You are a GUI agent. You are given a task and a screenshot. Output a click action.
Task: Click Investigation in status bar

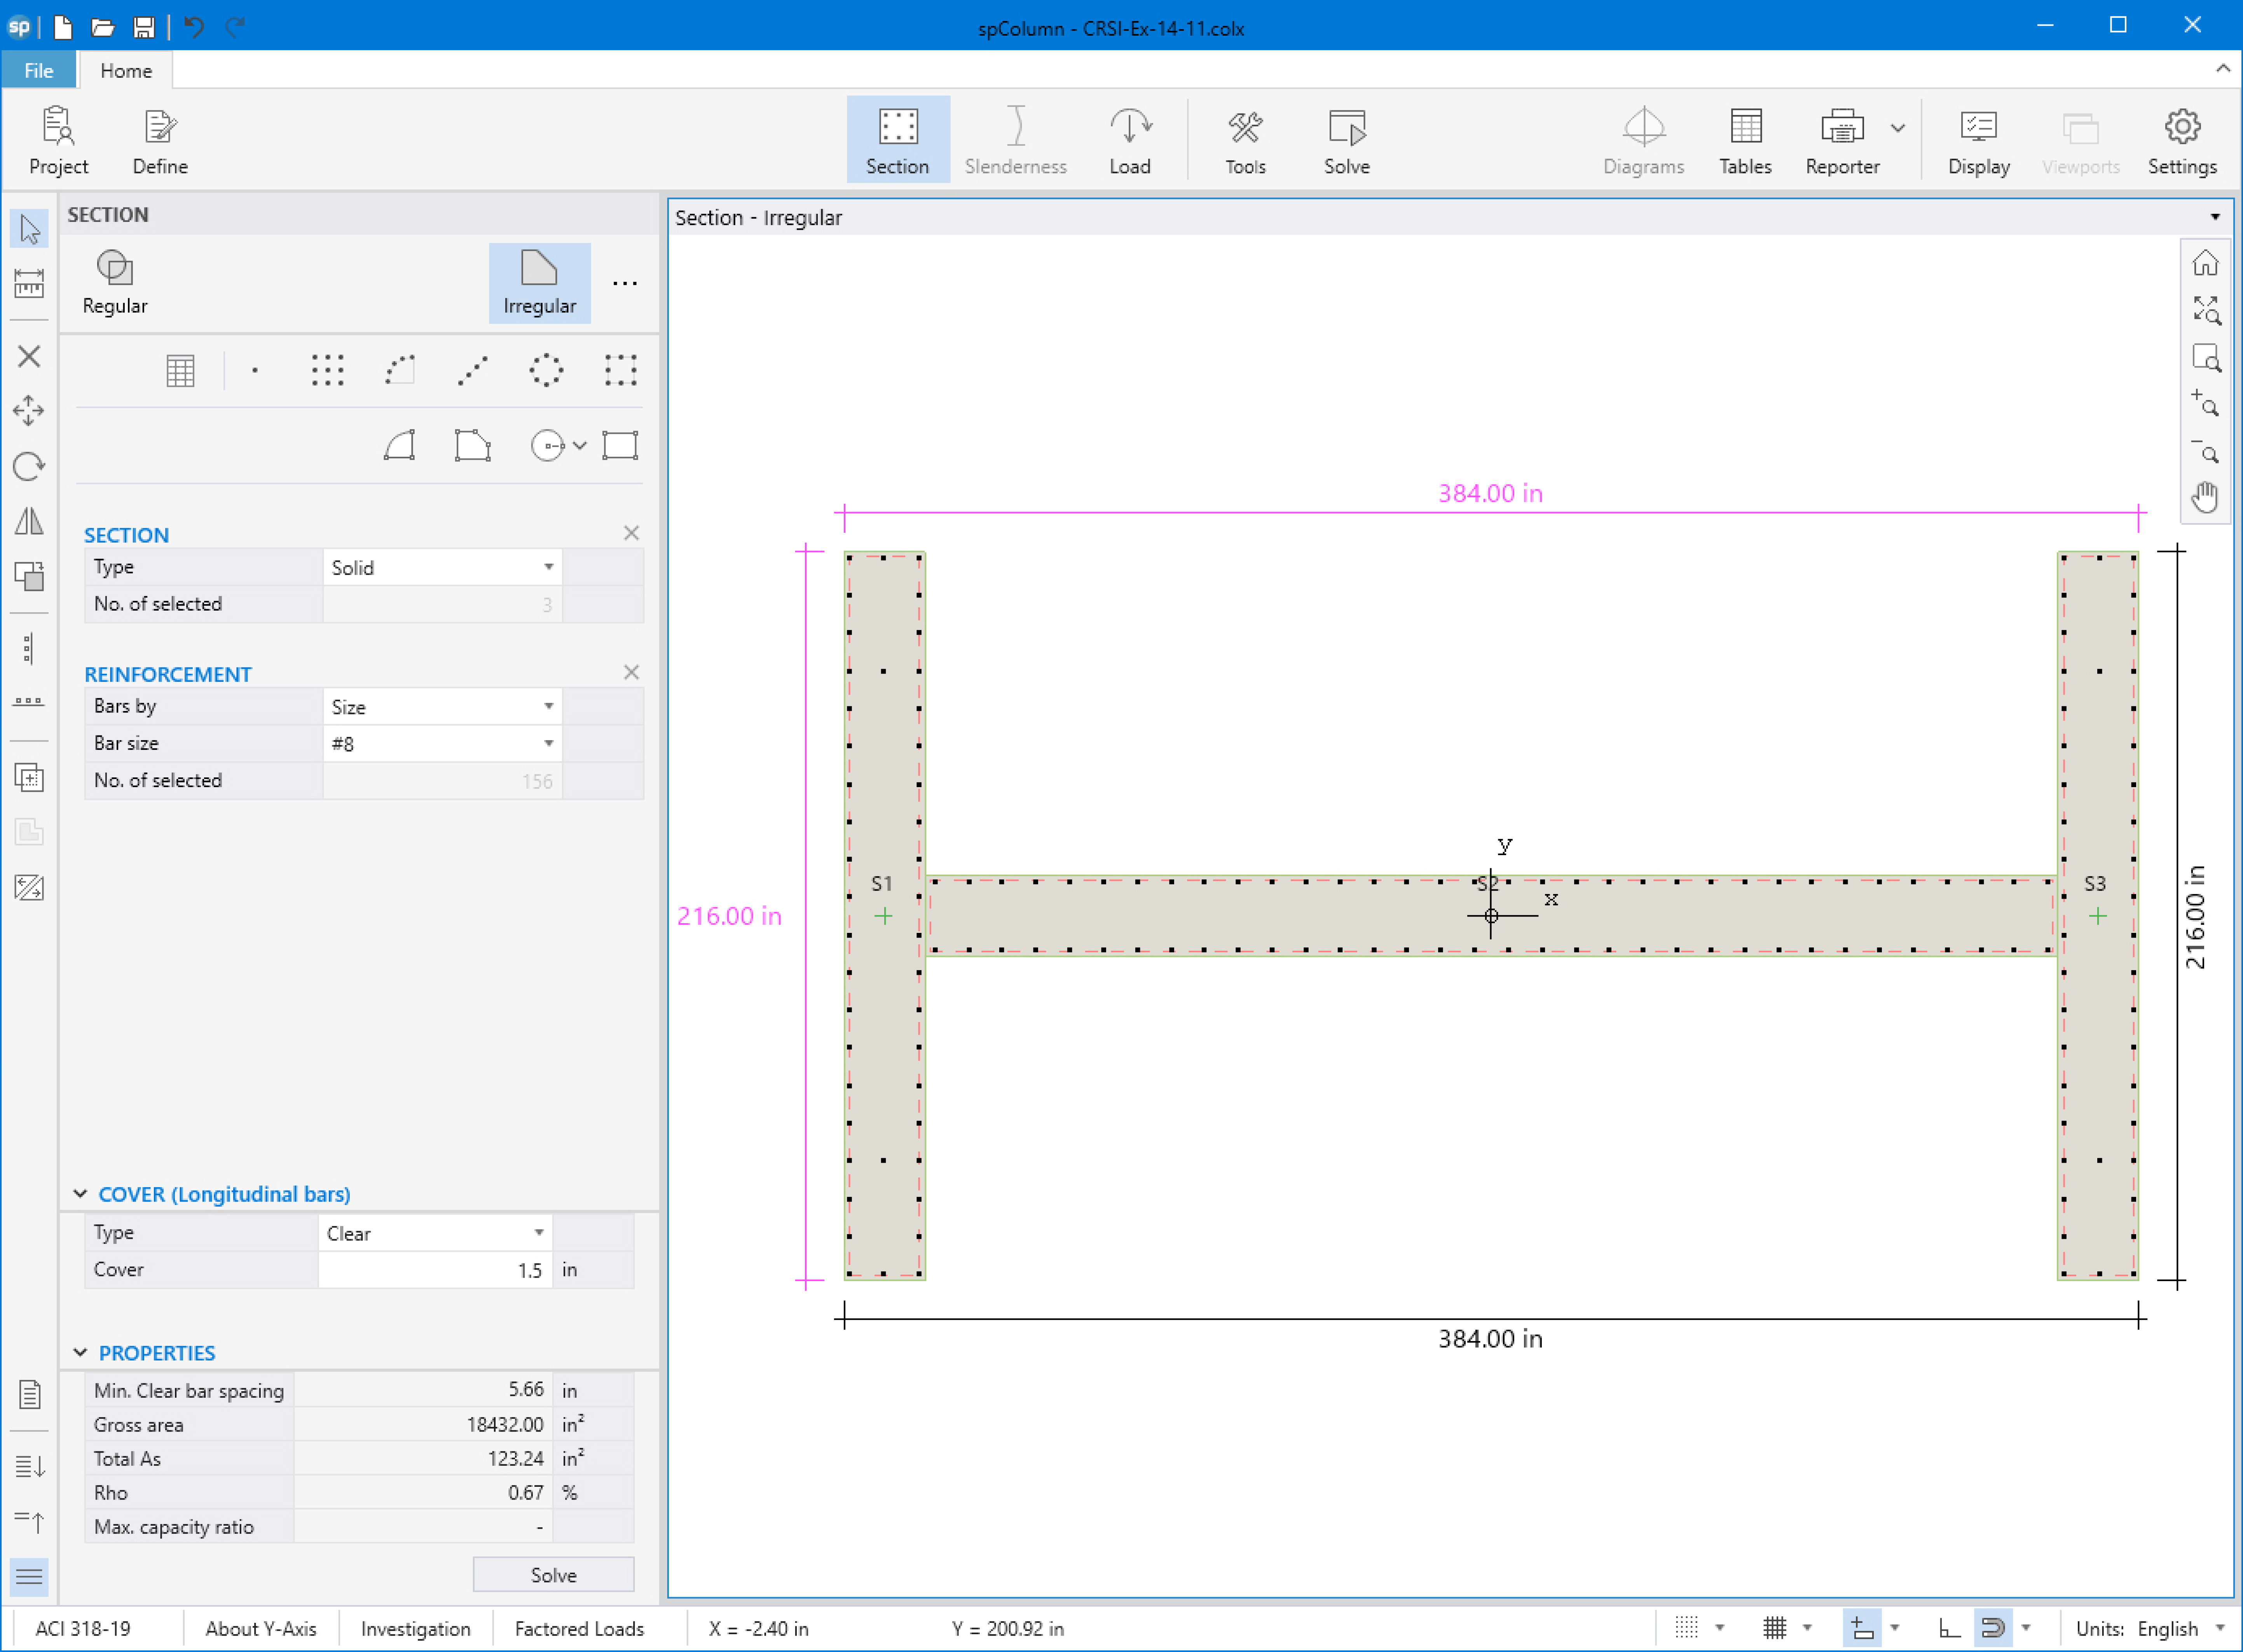pyautogui.click(x=415, y=1629)
